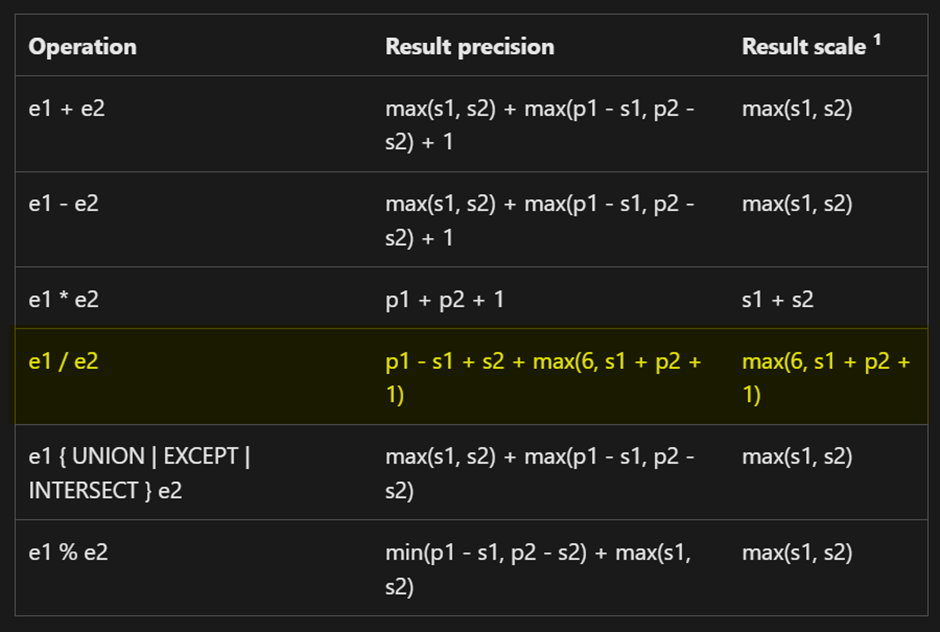The width and height of the screenshot is (940, 632).
Task: Click the highlighted division result scale formula
Action: (x=826, y=377)
